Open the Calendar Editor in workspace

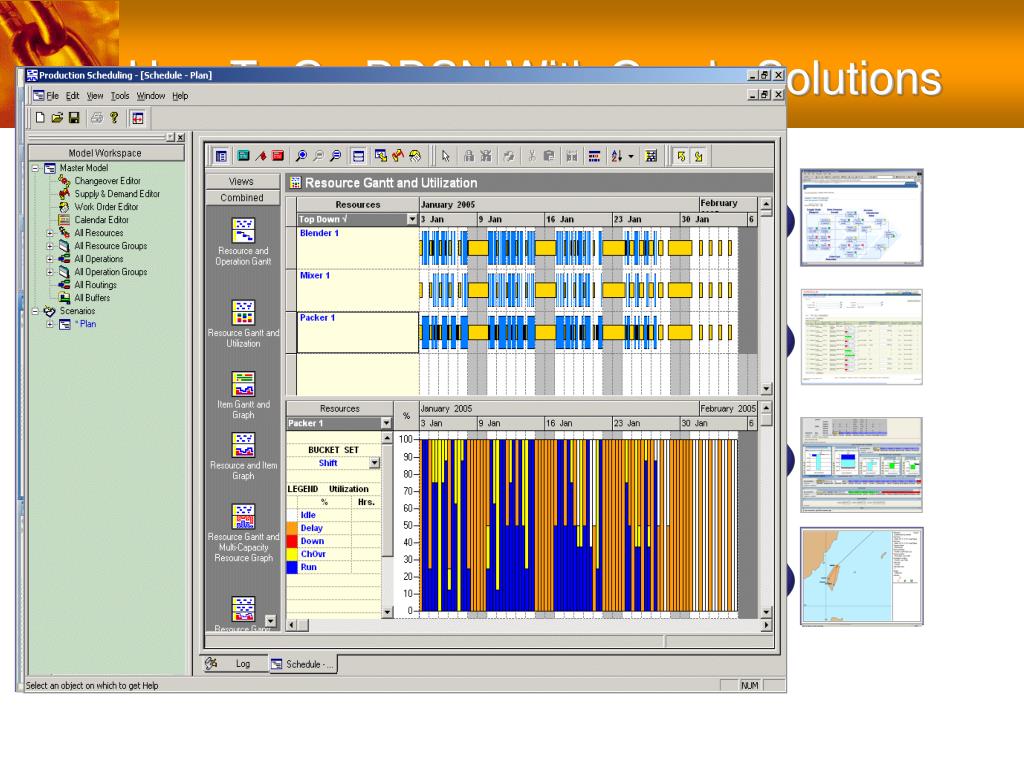coord(100,220)
